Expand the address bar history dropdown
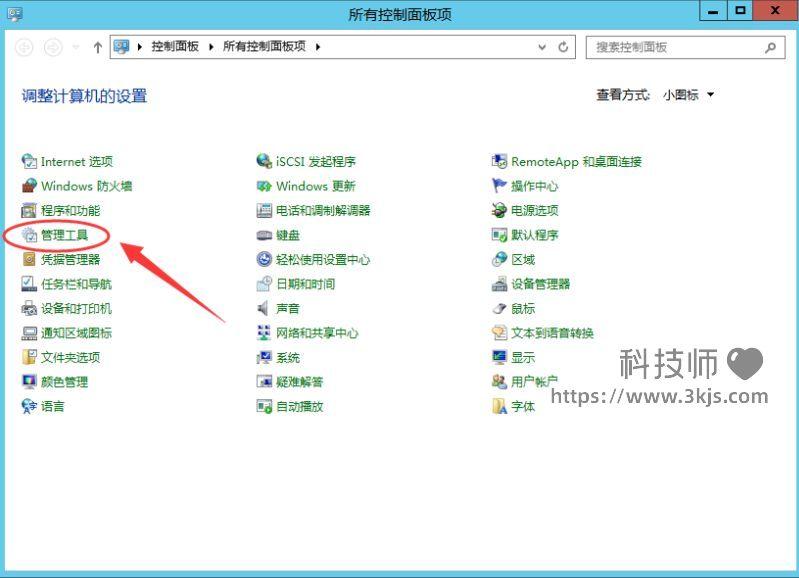 click(x=542, y=47)
